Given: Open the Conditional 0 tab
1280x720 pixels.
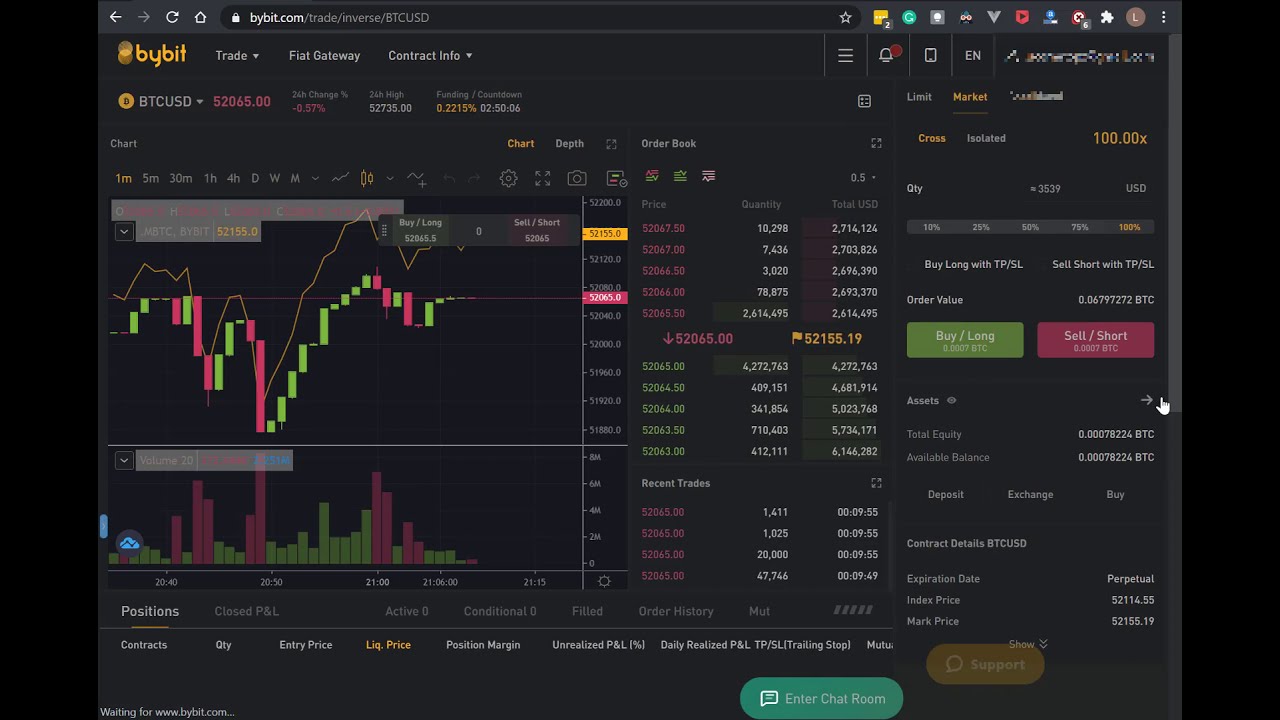Looking at the screenshot, I should pos(500,611).
